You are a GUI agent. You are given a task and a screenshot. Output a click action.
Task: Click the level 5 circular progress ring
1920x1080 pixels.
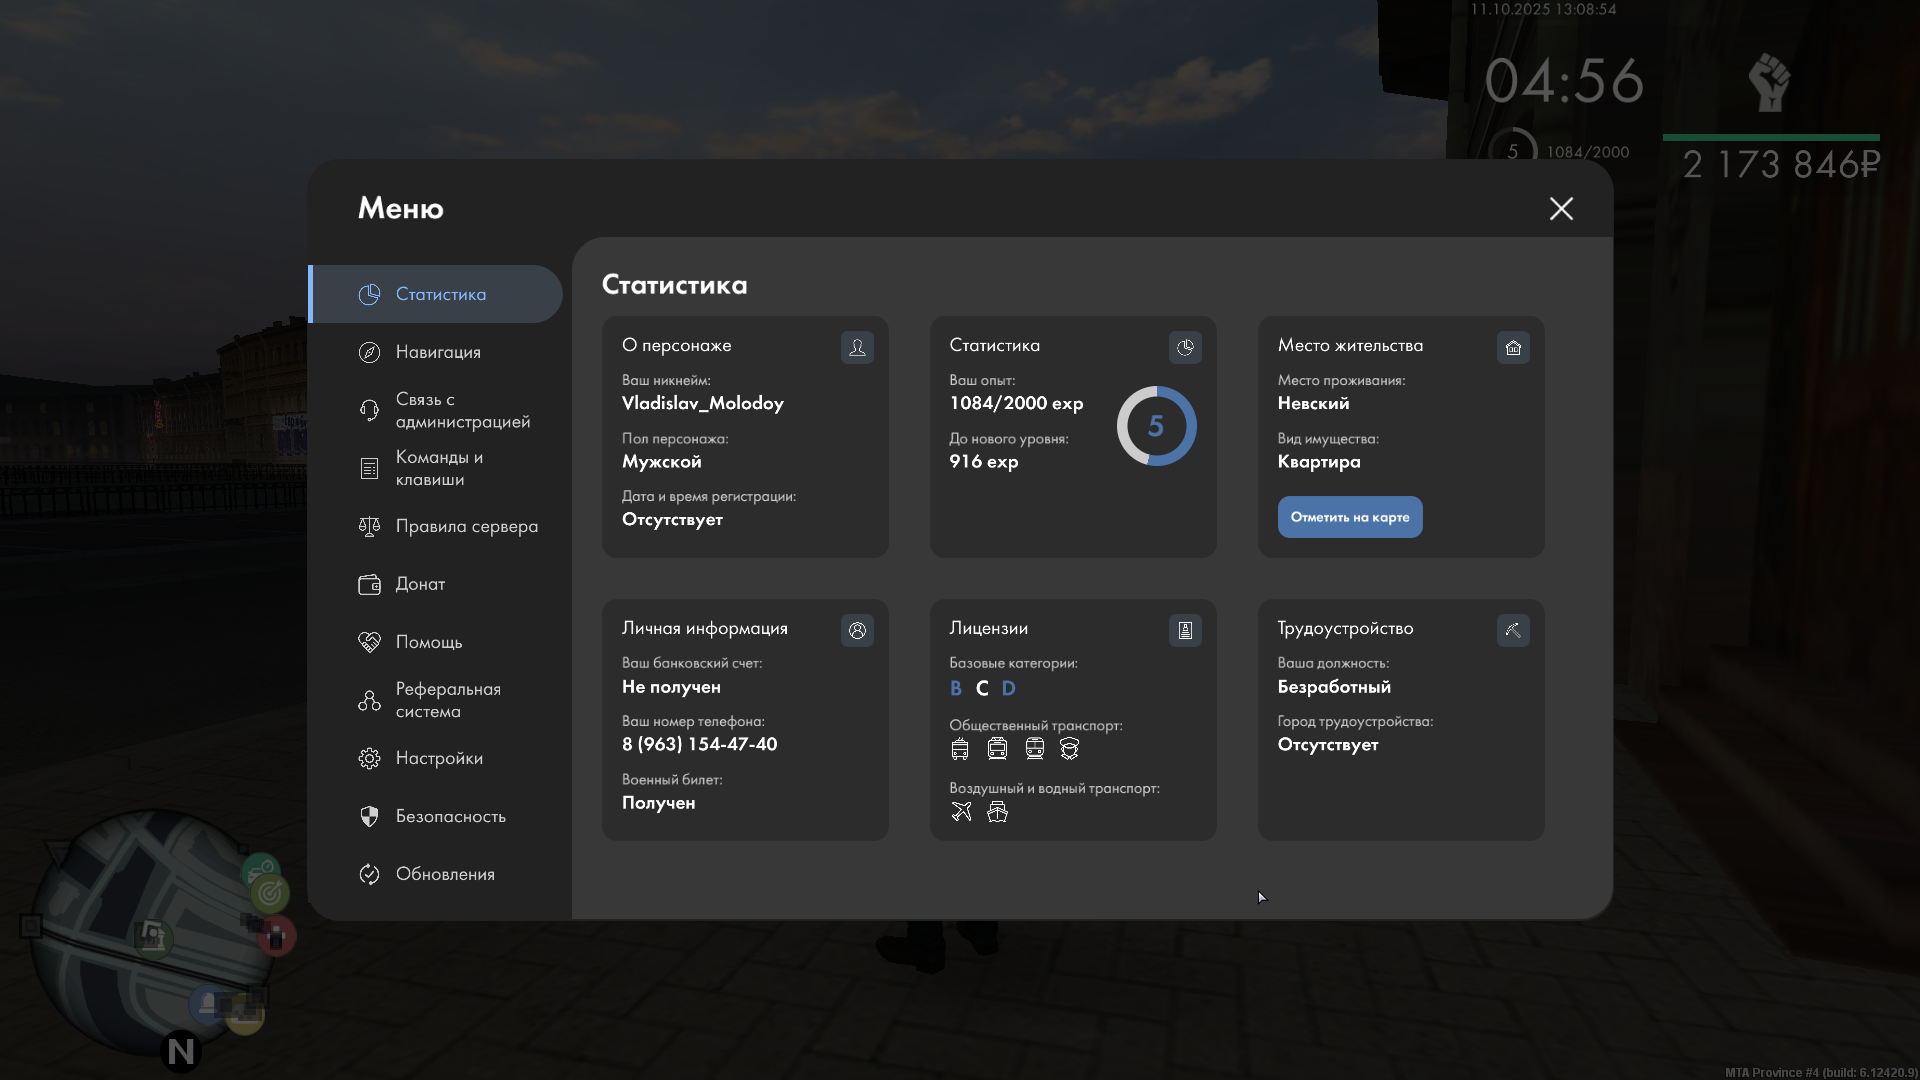pyautogui.click(x=1155, y=426)
